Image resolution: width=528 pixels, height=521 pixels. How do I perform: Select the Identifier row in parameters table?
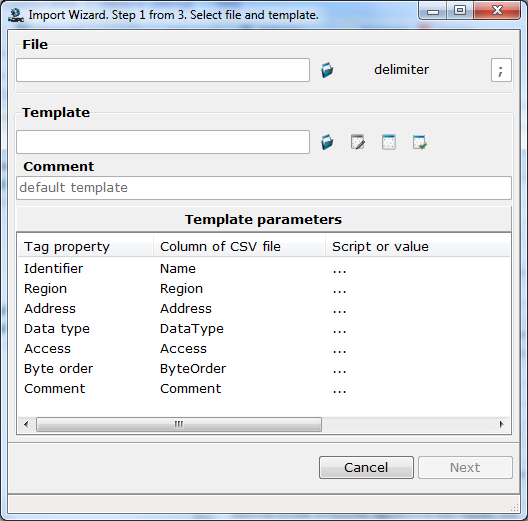[264, 269]
